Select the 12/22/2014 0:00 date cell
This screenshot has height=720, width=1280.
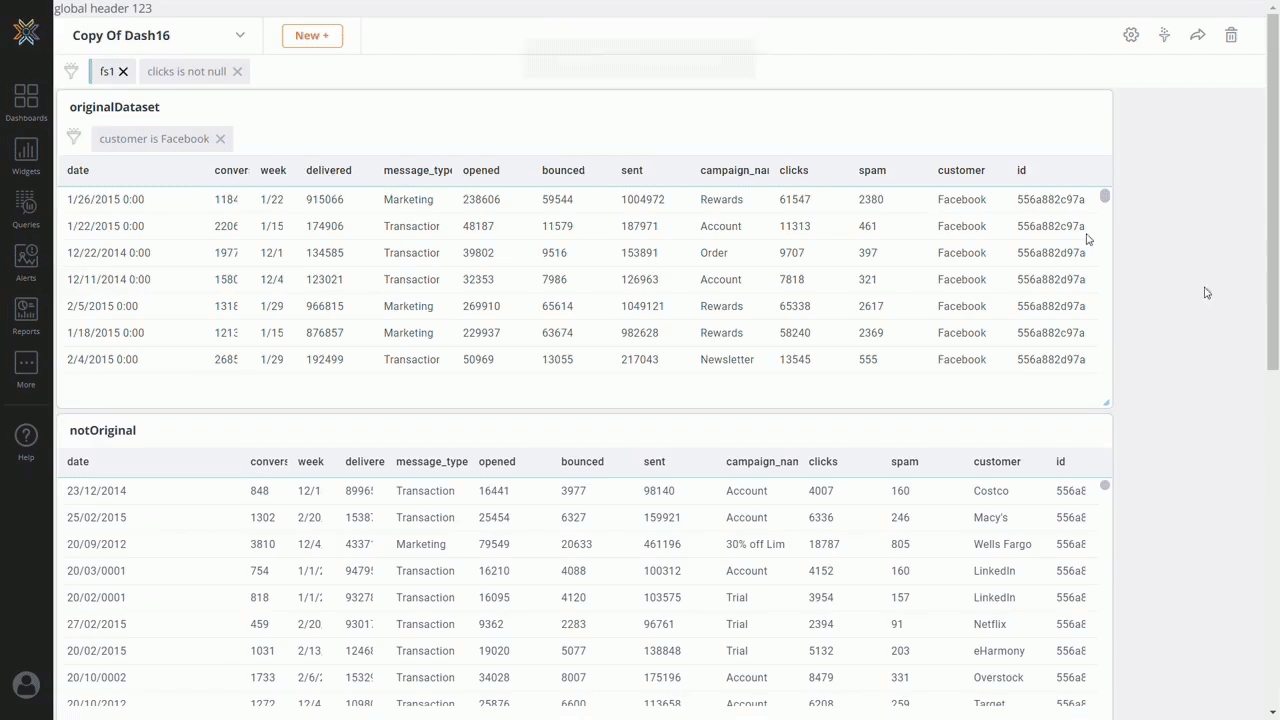(109, 253)
